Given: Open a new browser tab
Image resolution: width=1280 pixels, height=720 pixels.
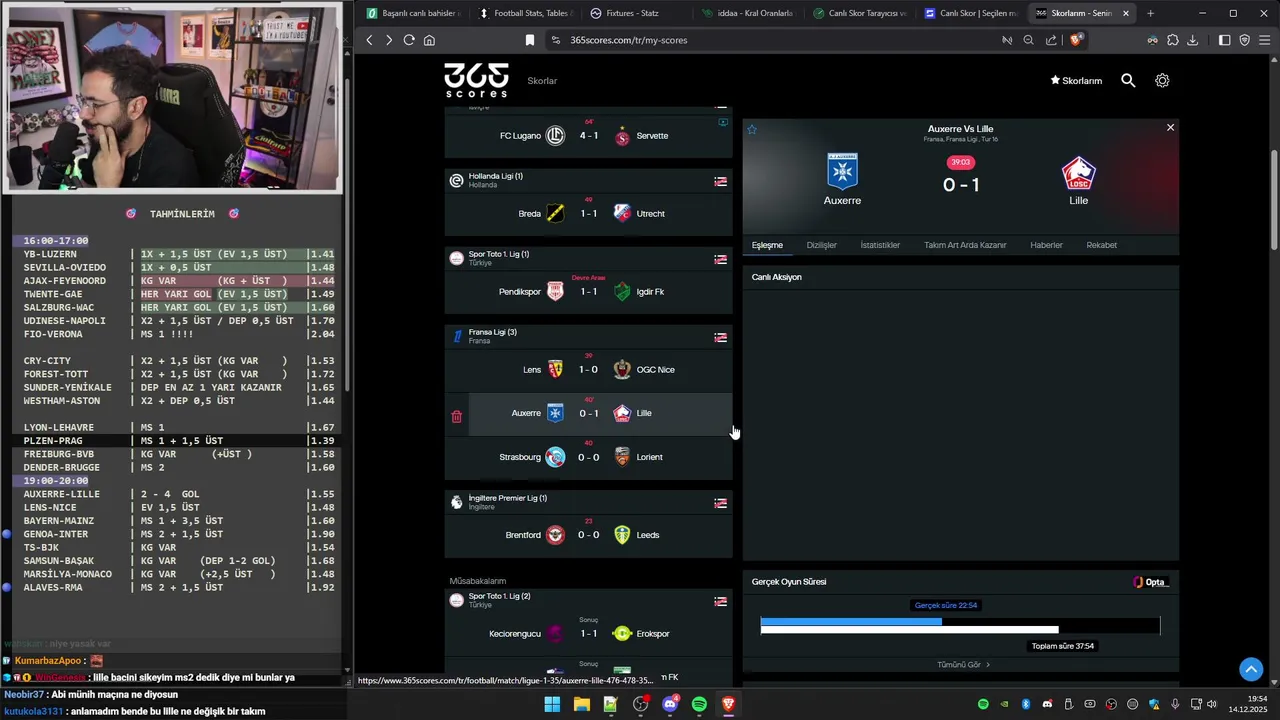Looking at the screenshot, I should [1150, 13].
